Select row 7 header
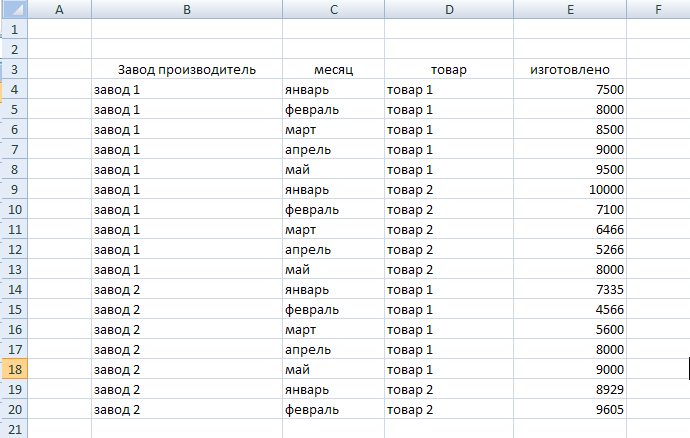This screenshot has width=690, height=438. [15, 150]
